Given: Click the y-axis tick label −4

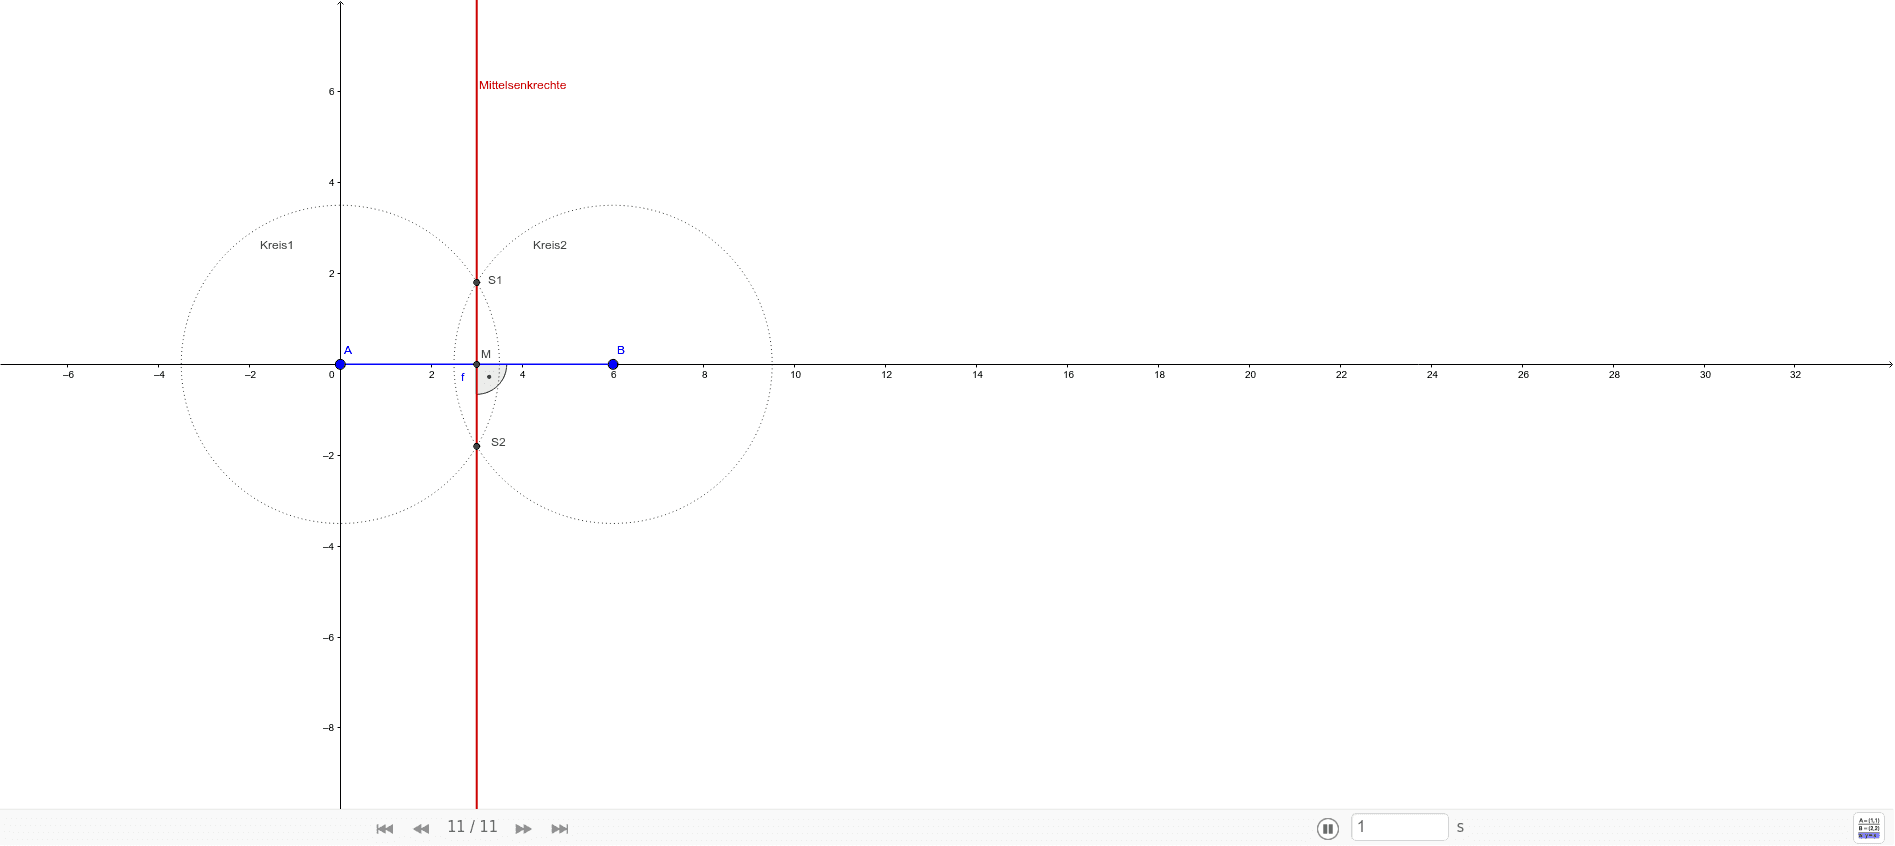Looking at the screenshot, I should (x=328, y=547).
